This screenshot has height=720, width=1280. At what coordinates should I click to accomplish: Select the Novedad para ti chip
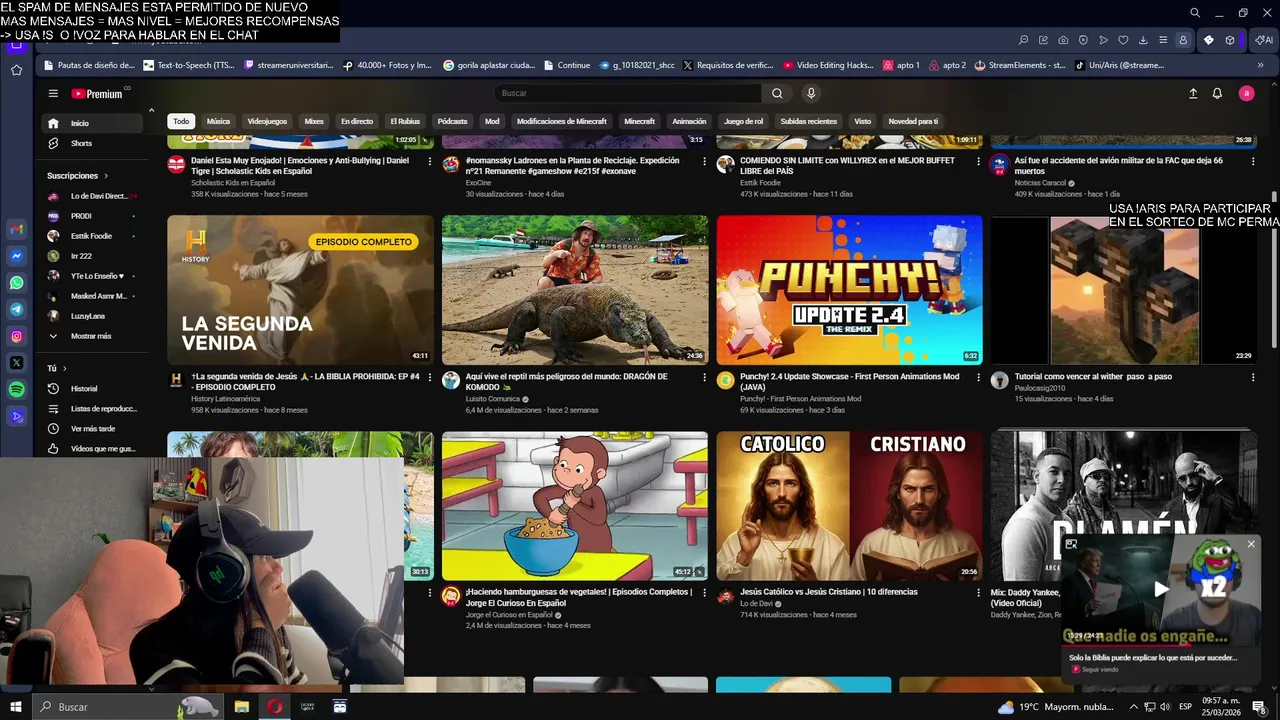(913, 121)
